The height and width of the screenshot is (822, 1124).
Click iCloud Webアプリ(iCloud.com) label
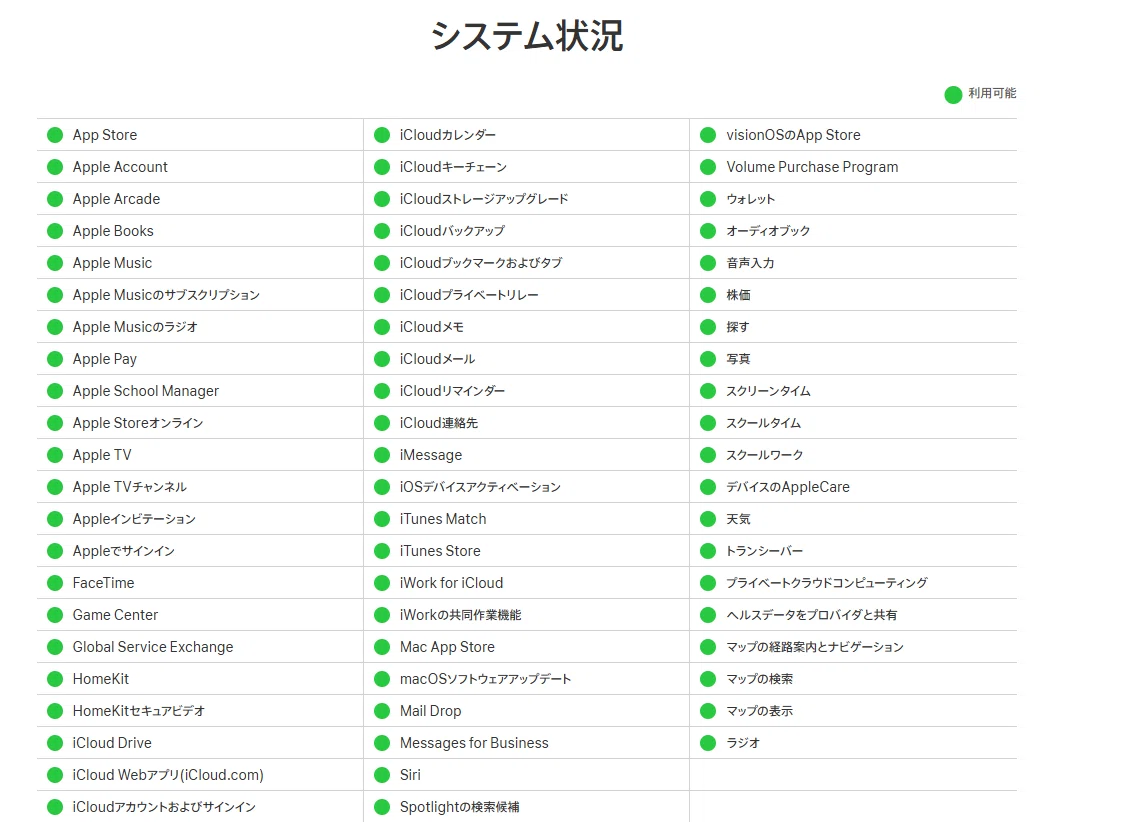168,775
